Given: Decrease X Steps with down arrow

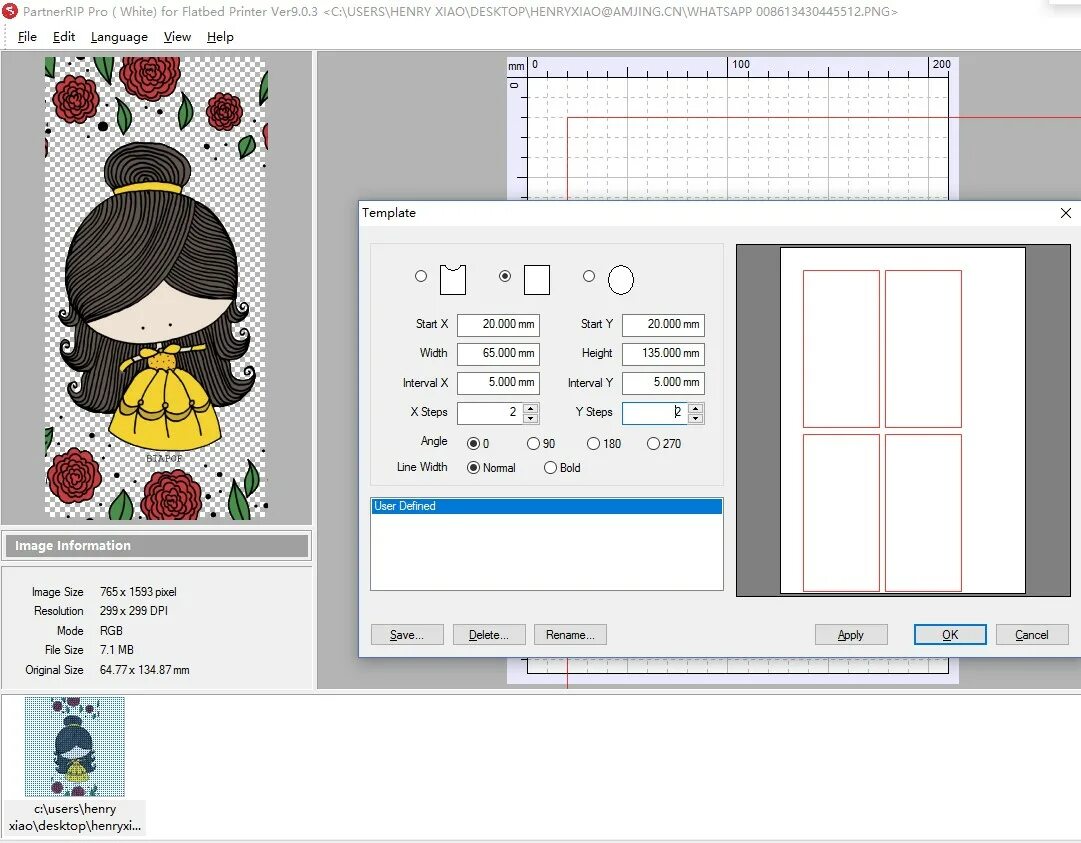Looking at the screenshot, I should click(530, 418).
